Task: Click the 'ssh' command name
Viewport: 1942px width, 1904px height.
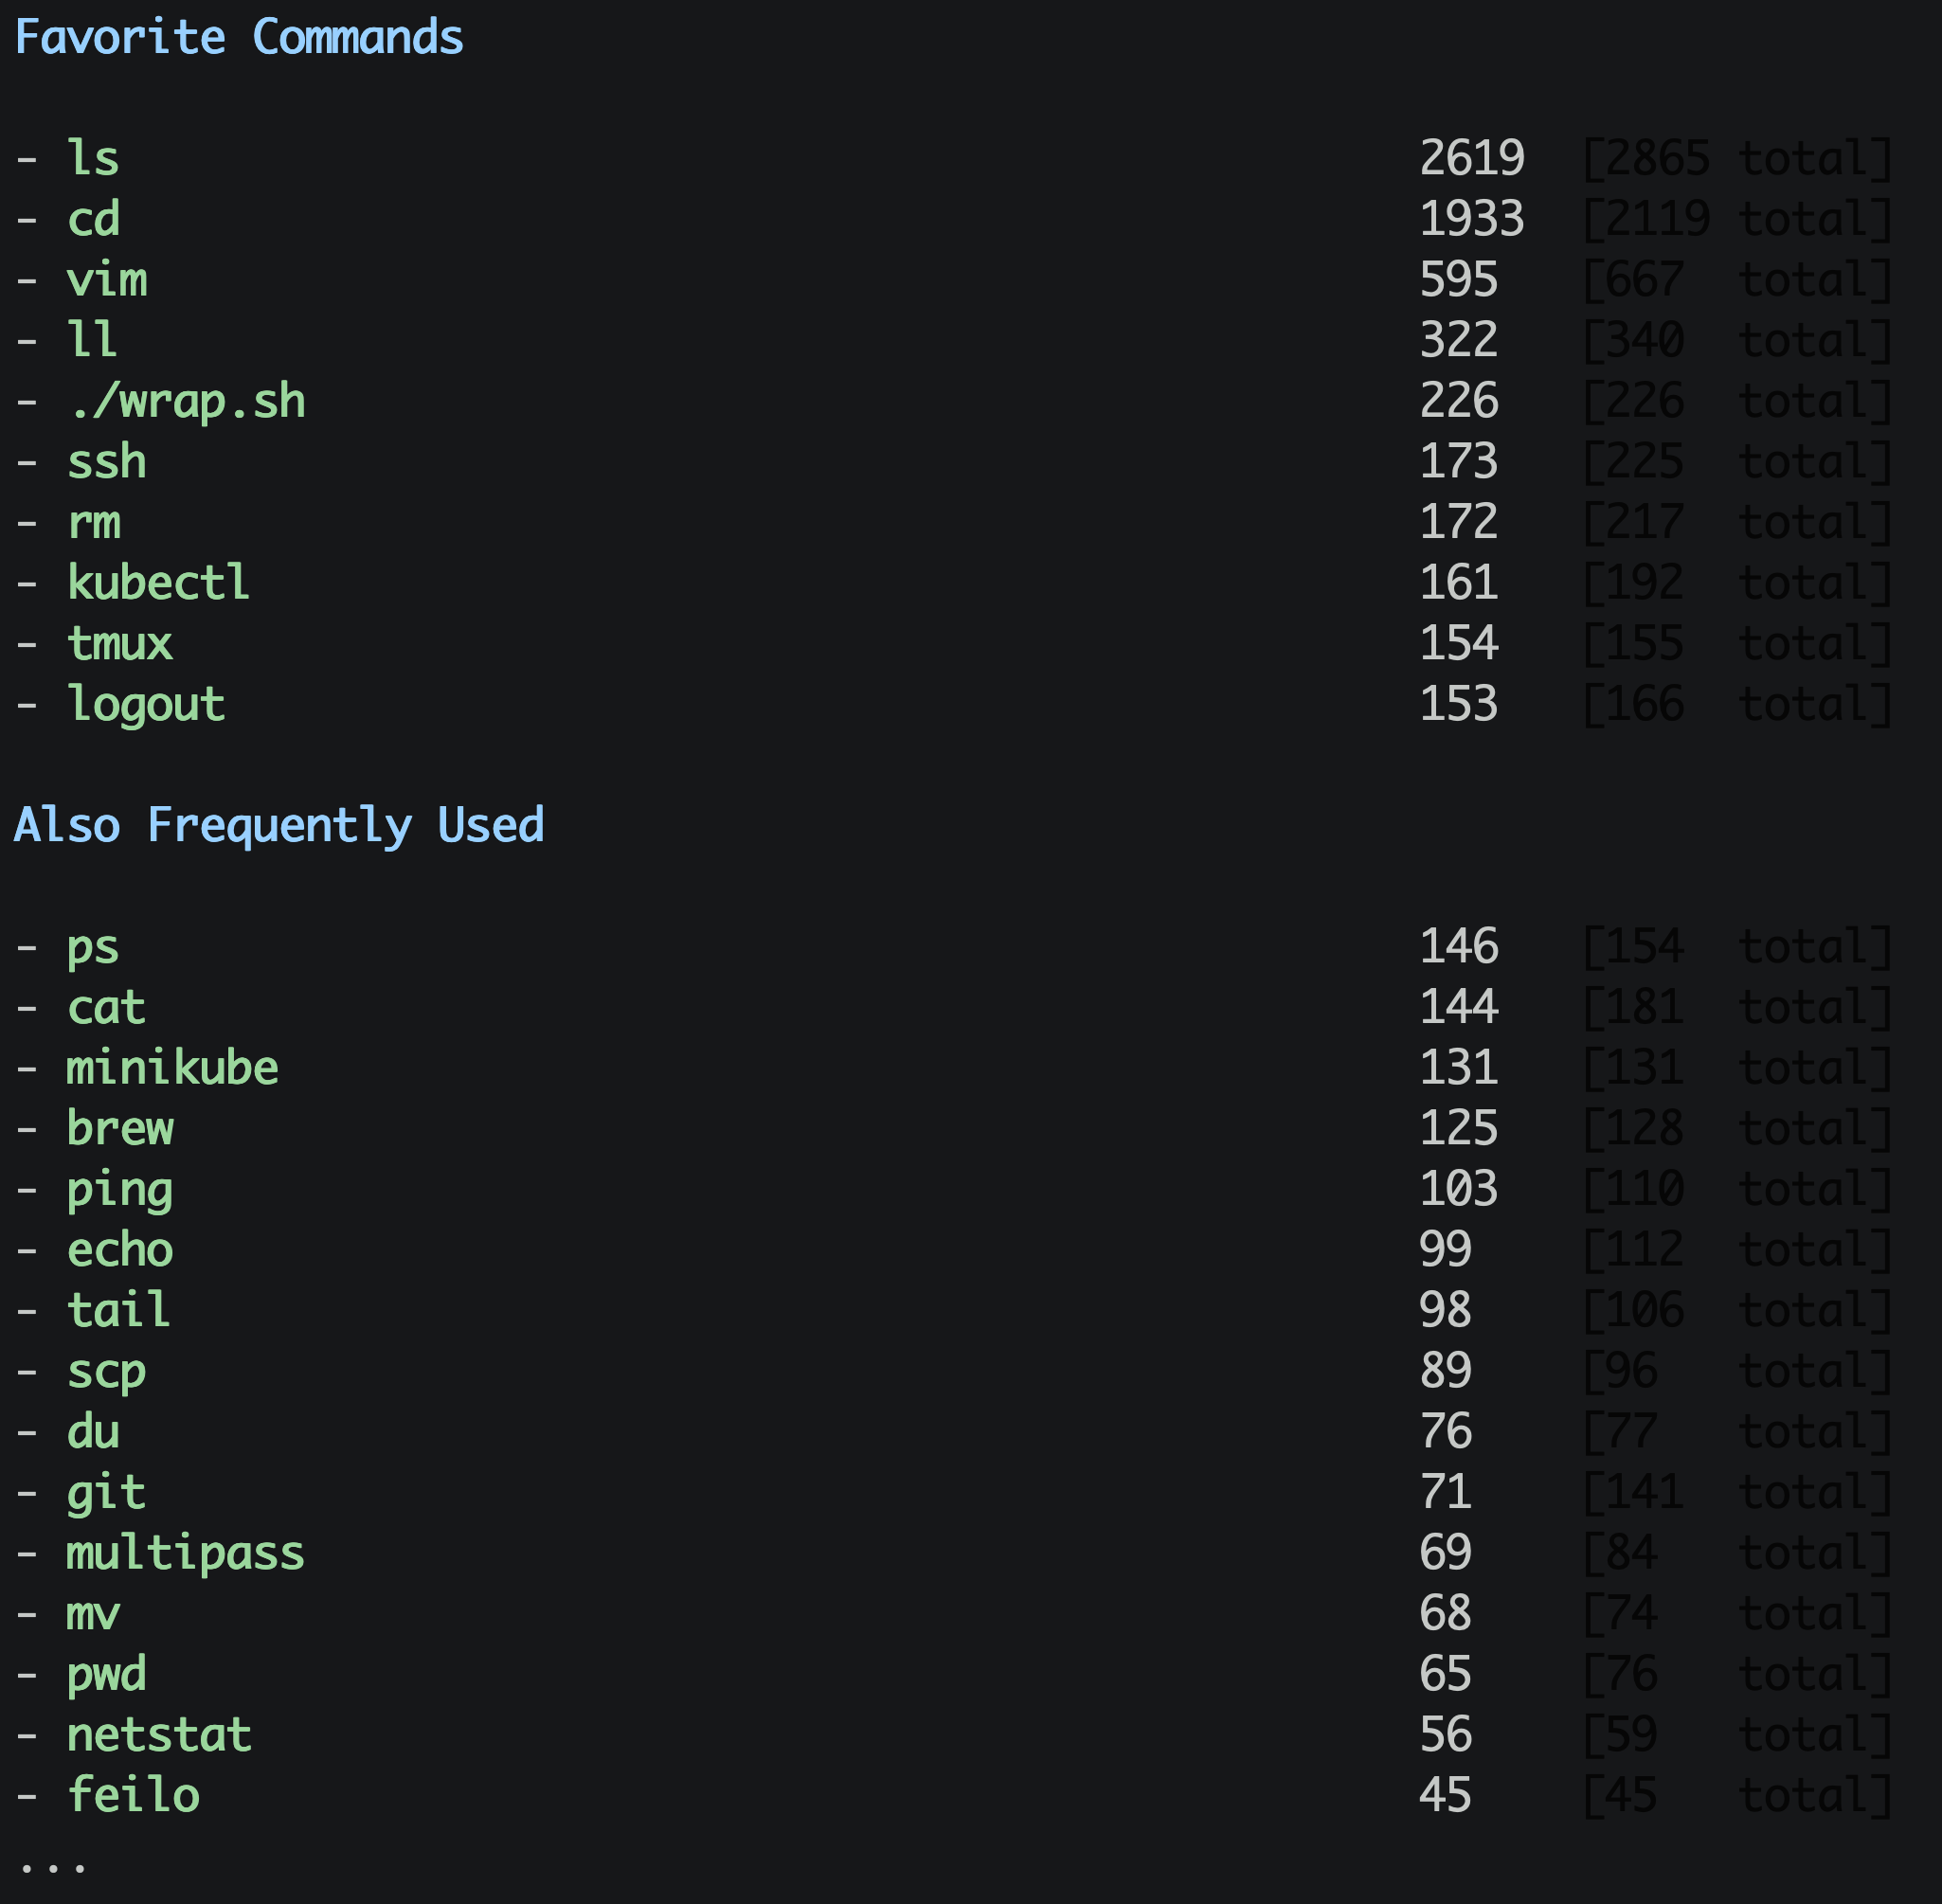Action: point(107,462)
